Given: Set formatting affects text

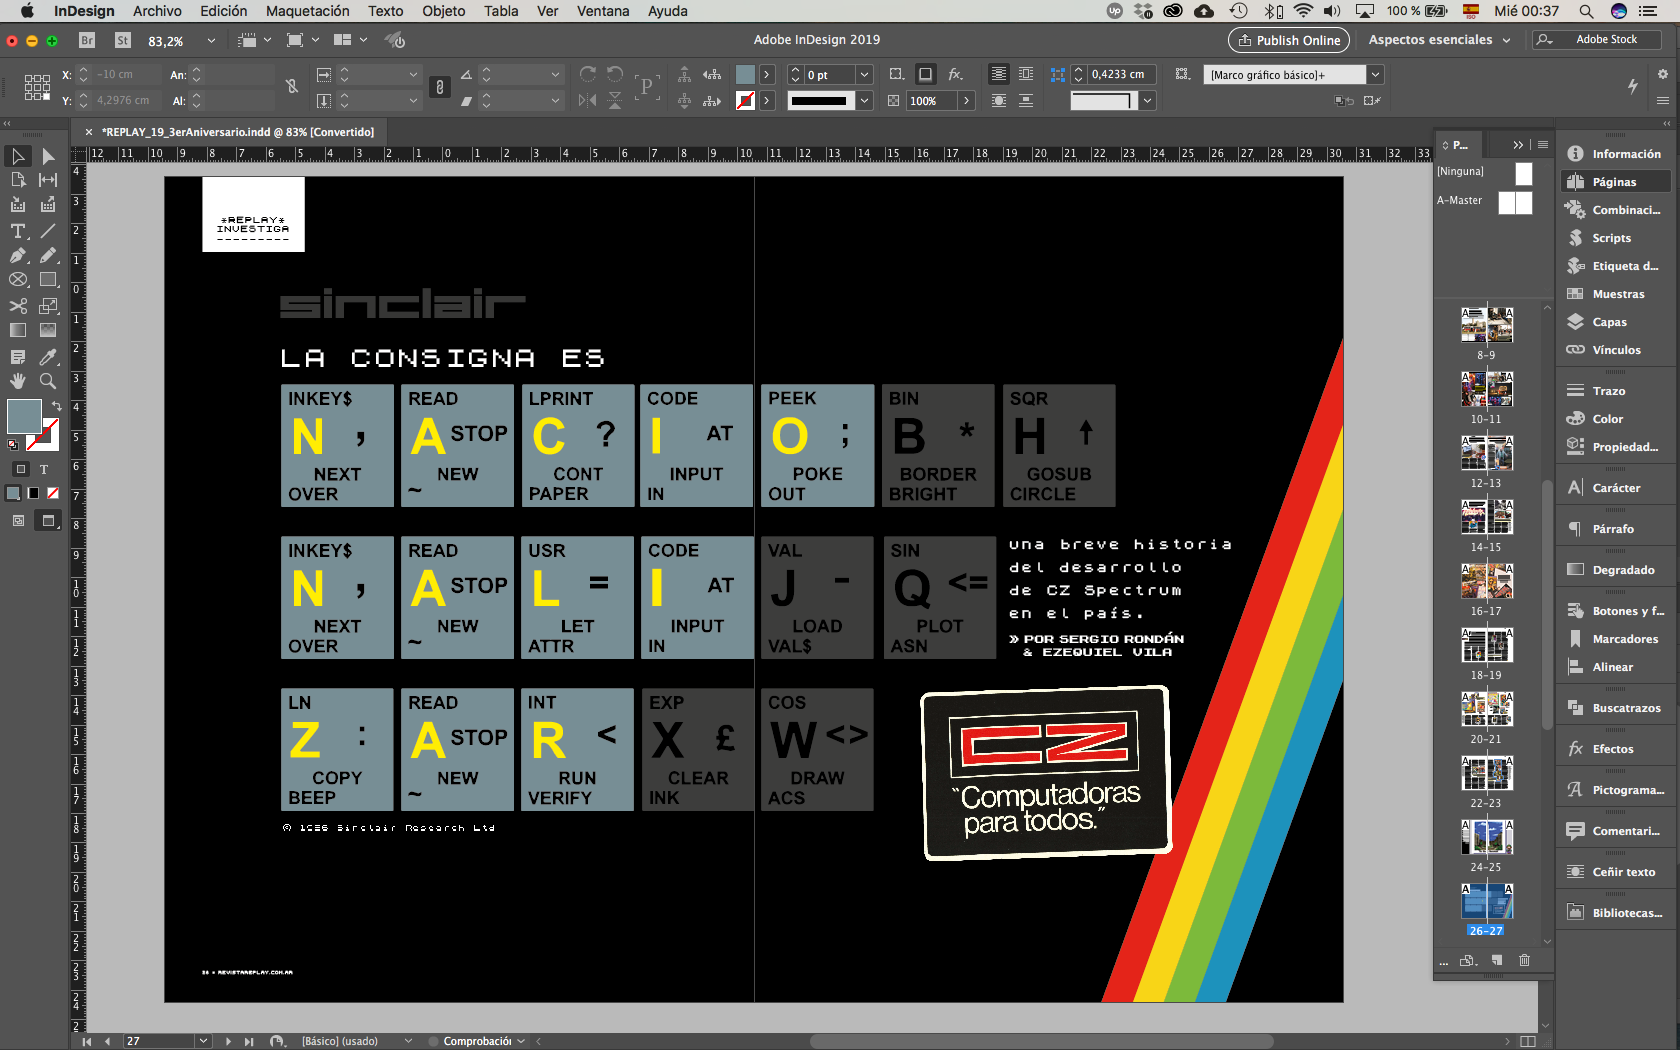Looking at the screenshot, I should coord(44,469).
